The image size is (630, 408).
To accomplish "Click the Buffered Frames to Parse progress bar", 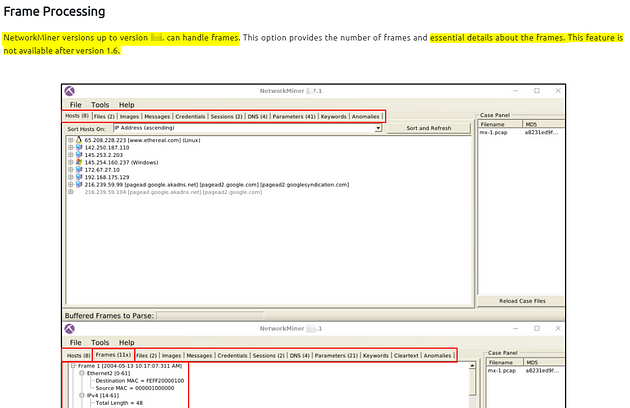I will 210,316.
